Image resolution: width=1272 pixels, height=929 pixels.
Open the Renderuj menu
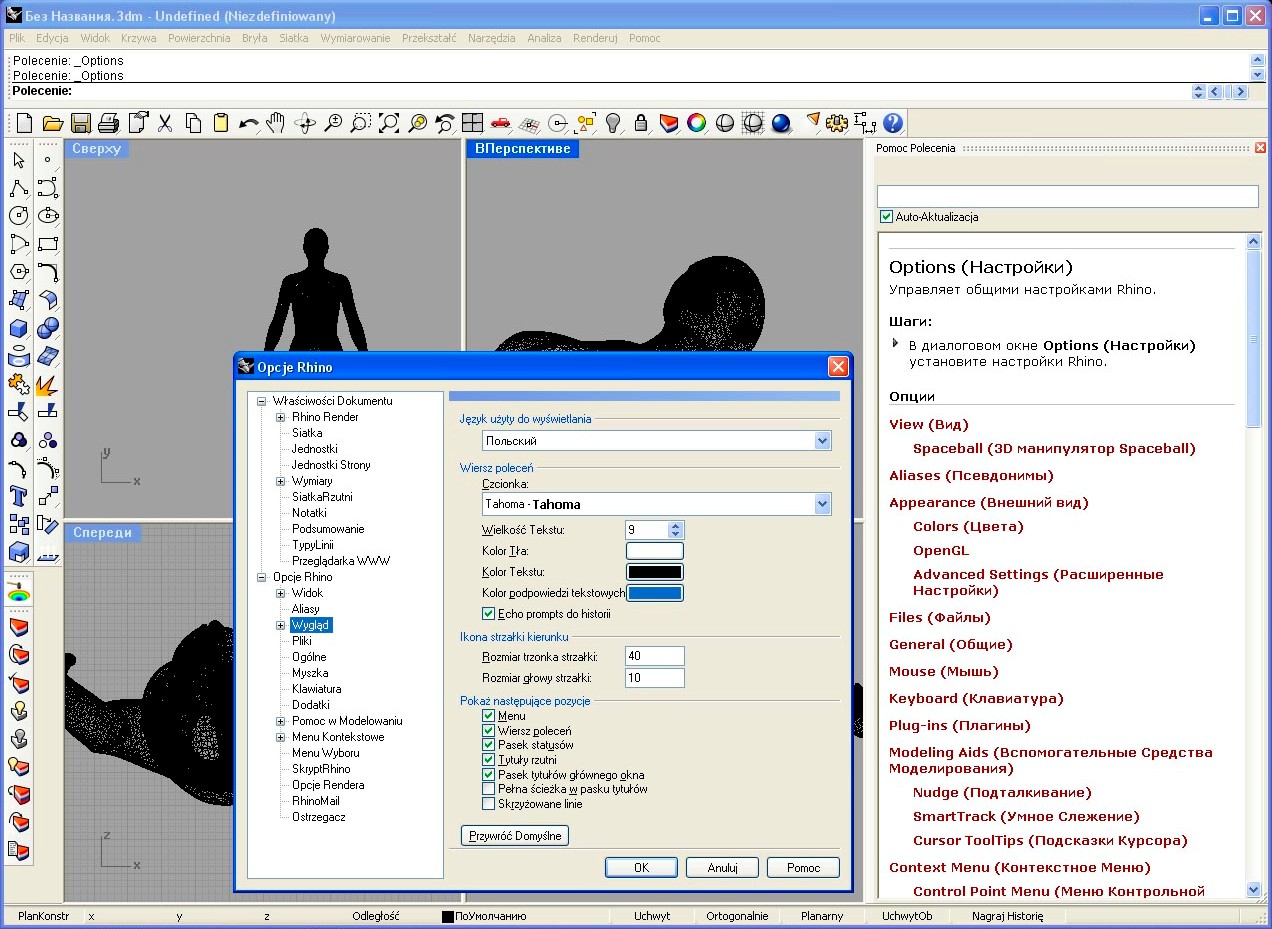click(x=595, y=38)
